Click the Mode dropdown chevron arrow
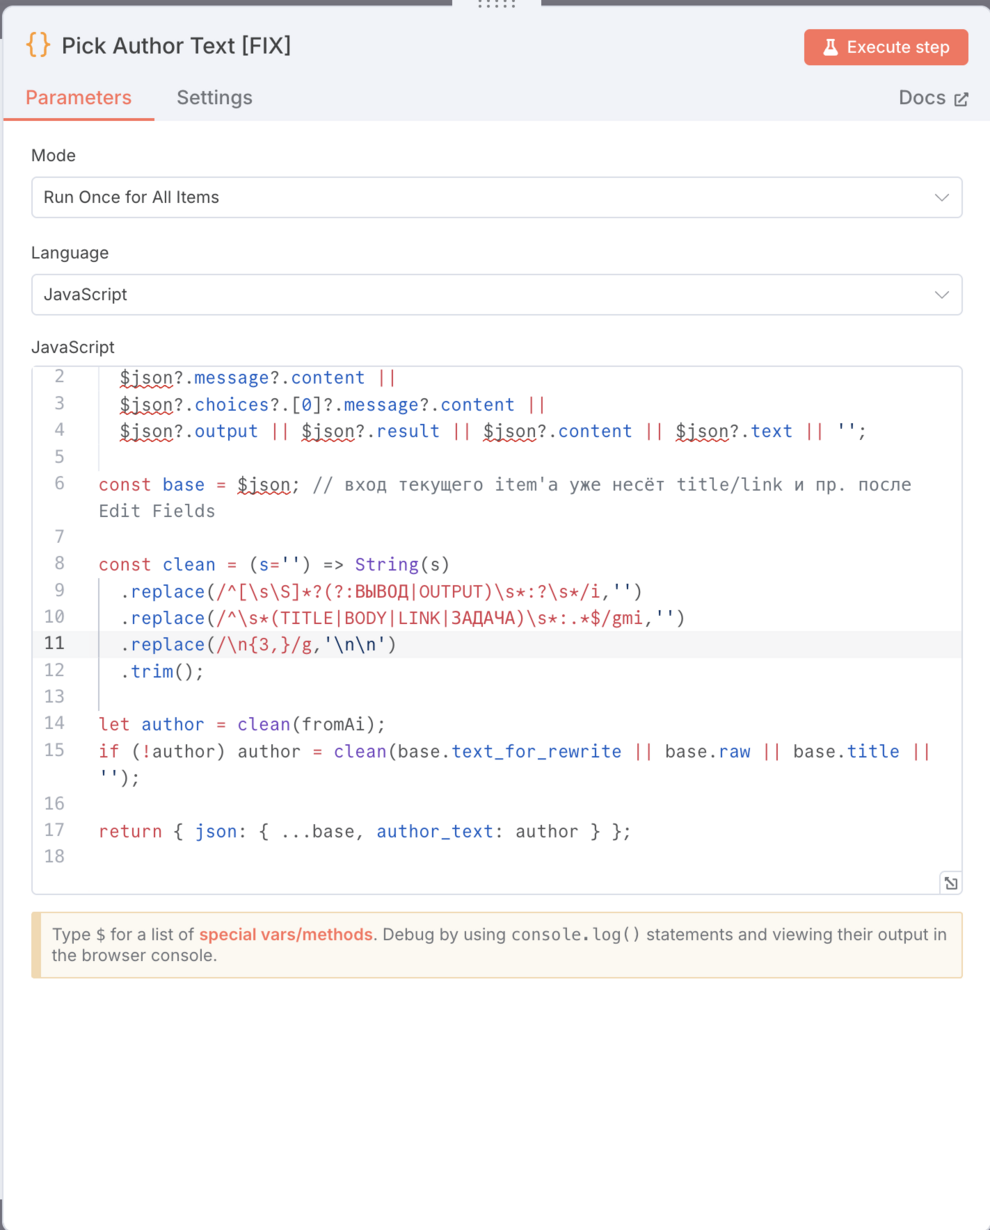Image resolution: width=990 pixels, height=1230 pixels. click(941, 197)
